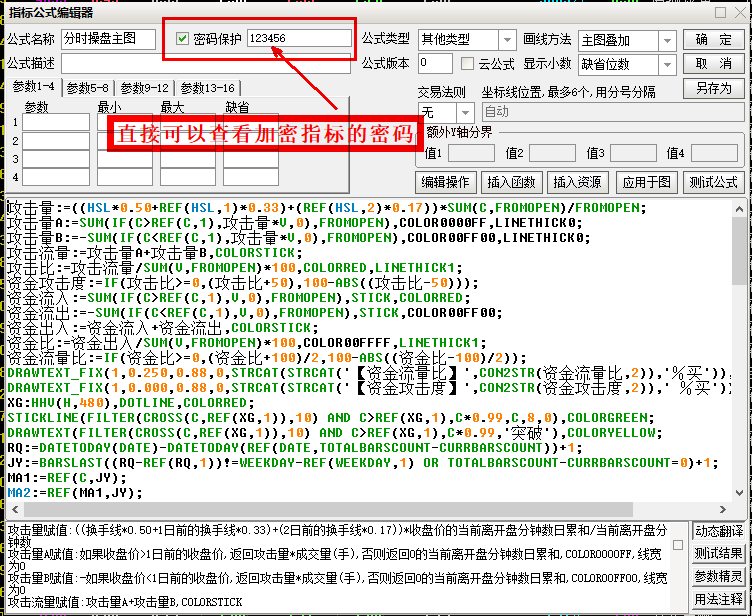Click the 值4 input field
The width and height of the screenshot is (752, 616).
coord(714,153)
